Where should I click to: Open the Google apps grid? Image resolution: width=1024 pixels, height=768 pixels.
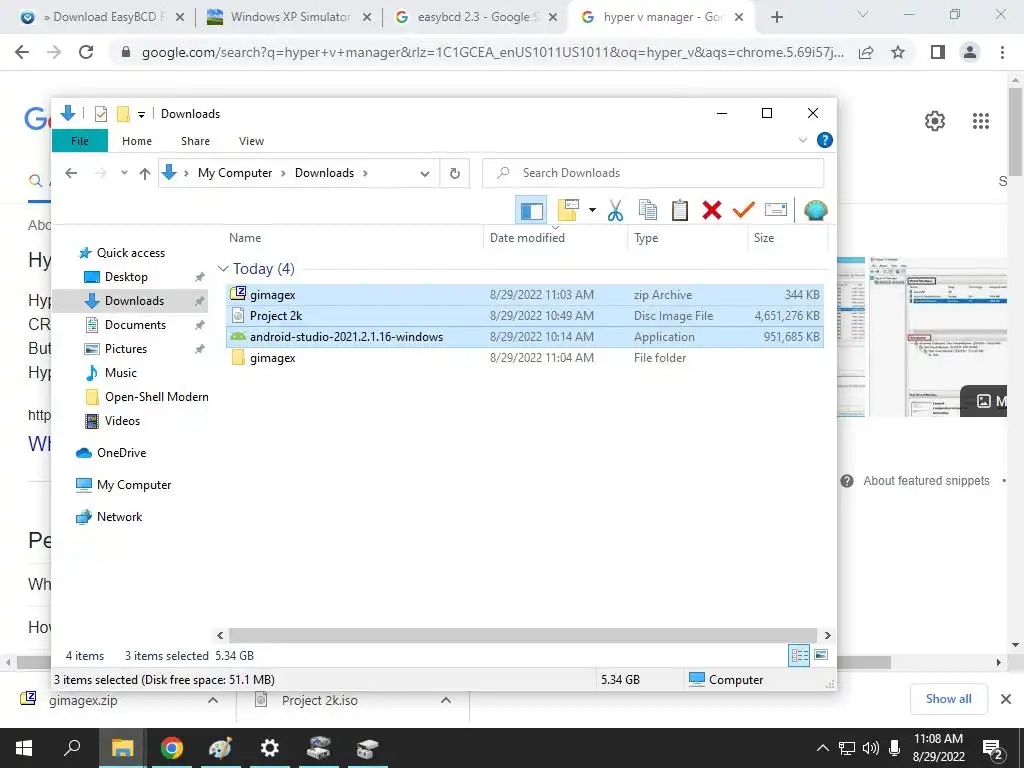(980, 121)
